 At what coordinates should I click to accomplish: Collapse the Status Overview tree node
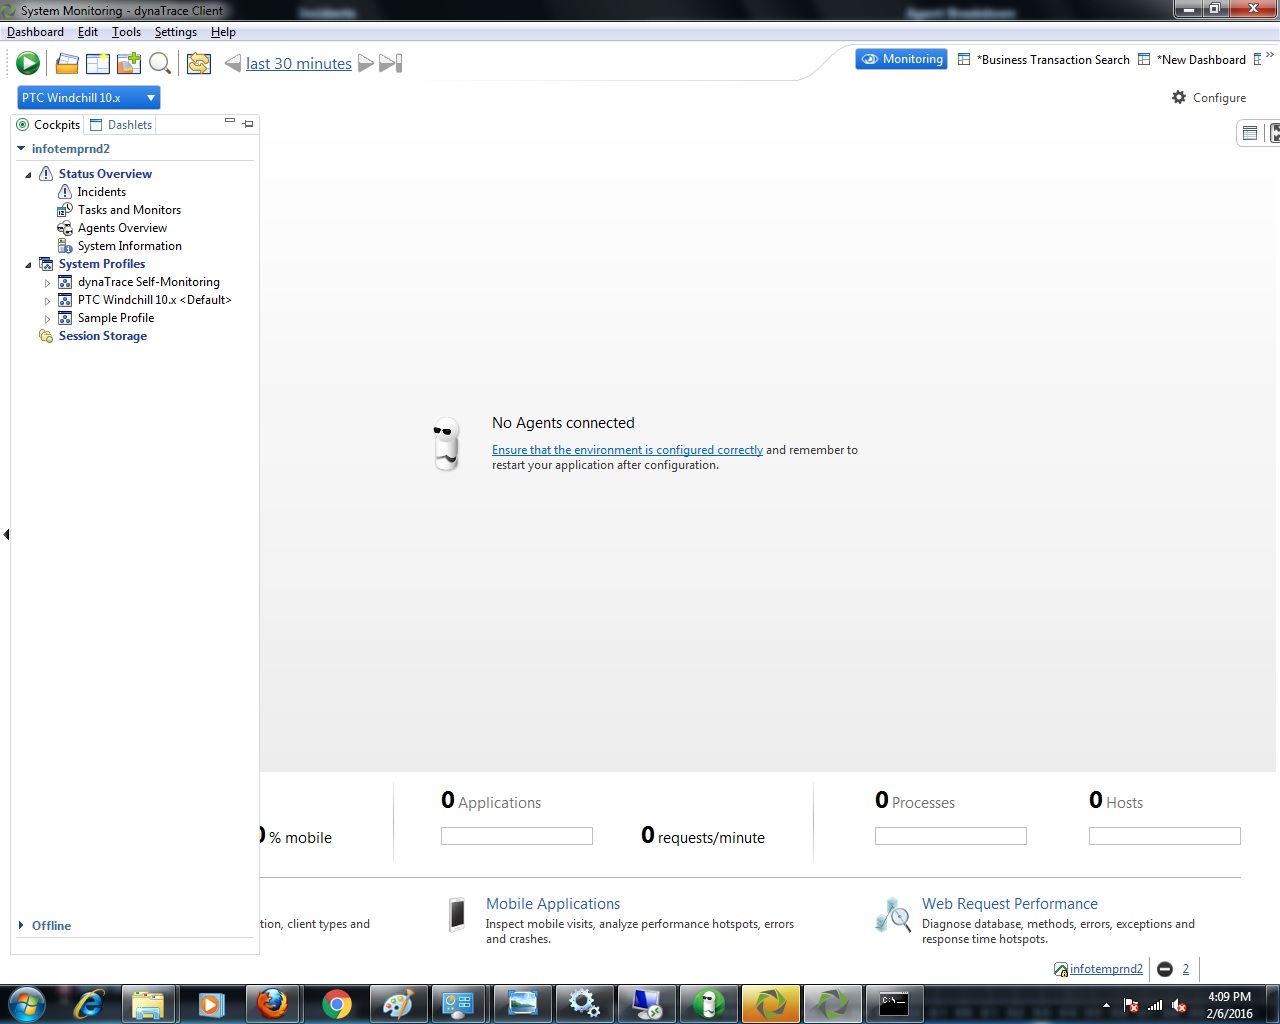[28, 174]
